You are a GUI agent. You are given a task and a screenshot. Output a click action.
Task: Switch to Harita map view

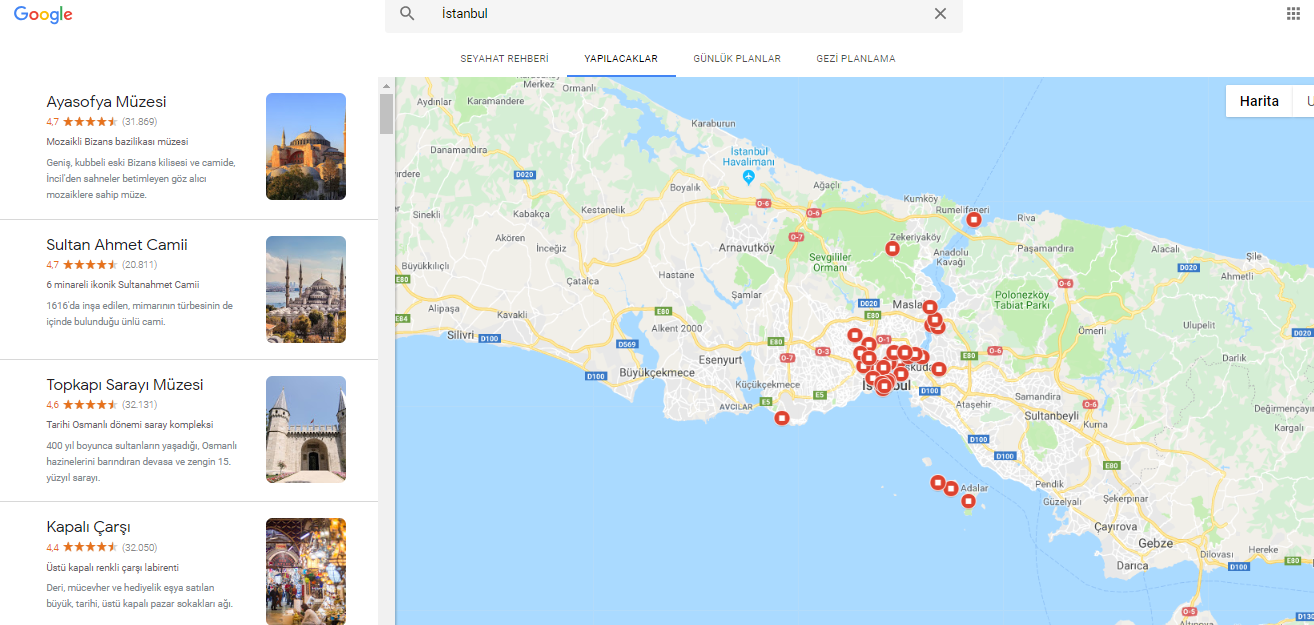click(1259, 101)
